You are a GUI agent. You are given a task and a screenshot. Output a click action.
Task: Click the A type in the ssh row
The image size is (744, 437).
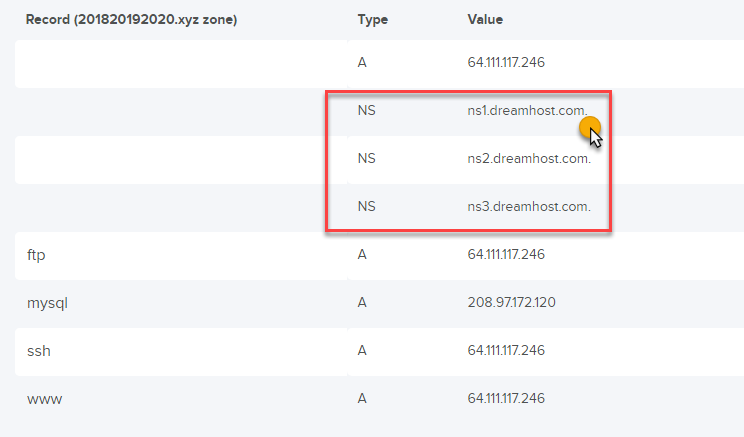(362, 351)
